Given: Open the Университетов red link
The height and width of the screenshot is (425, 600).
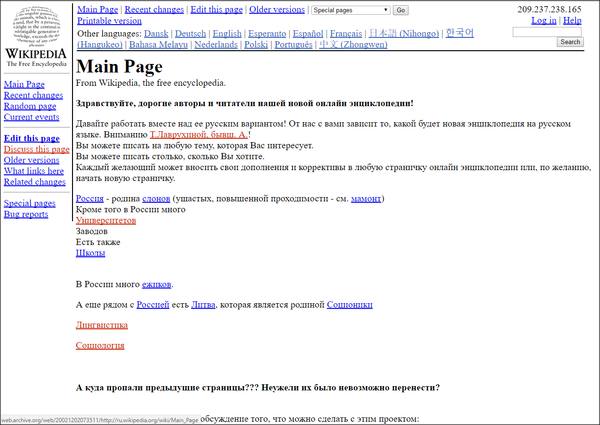Looking at the screenshot, I should [106, 220].
